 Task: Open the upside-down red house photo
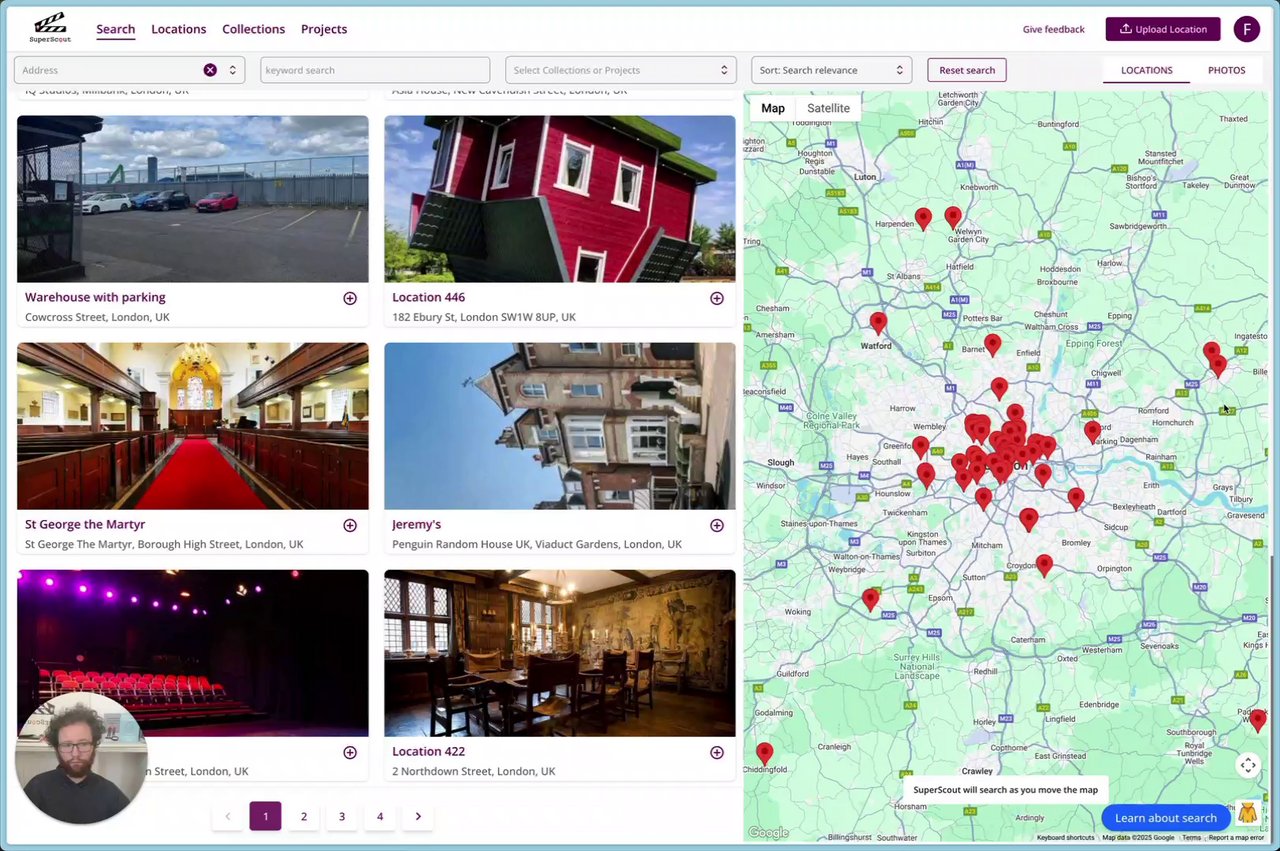(x=560, y=199)
